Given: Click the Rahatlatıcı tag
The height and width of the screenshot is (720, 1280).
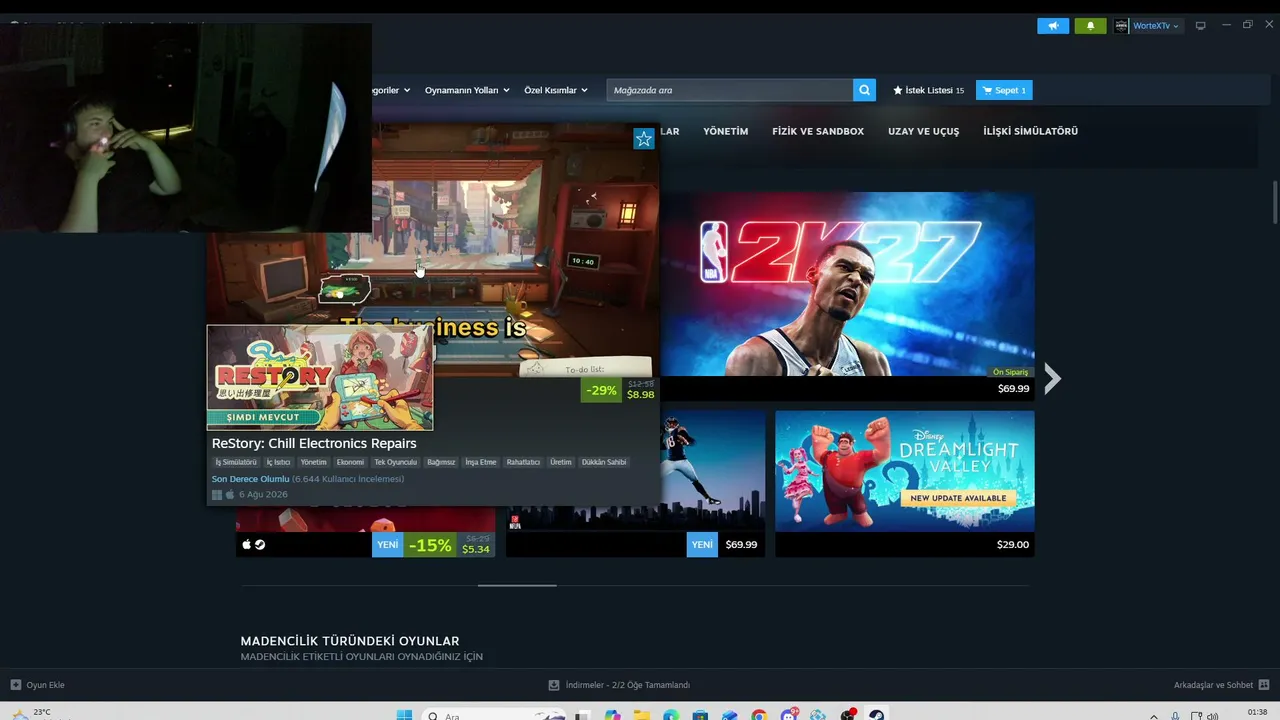Looking at the screenshot, I should point(523,462).
